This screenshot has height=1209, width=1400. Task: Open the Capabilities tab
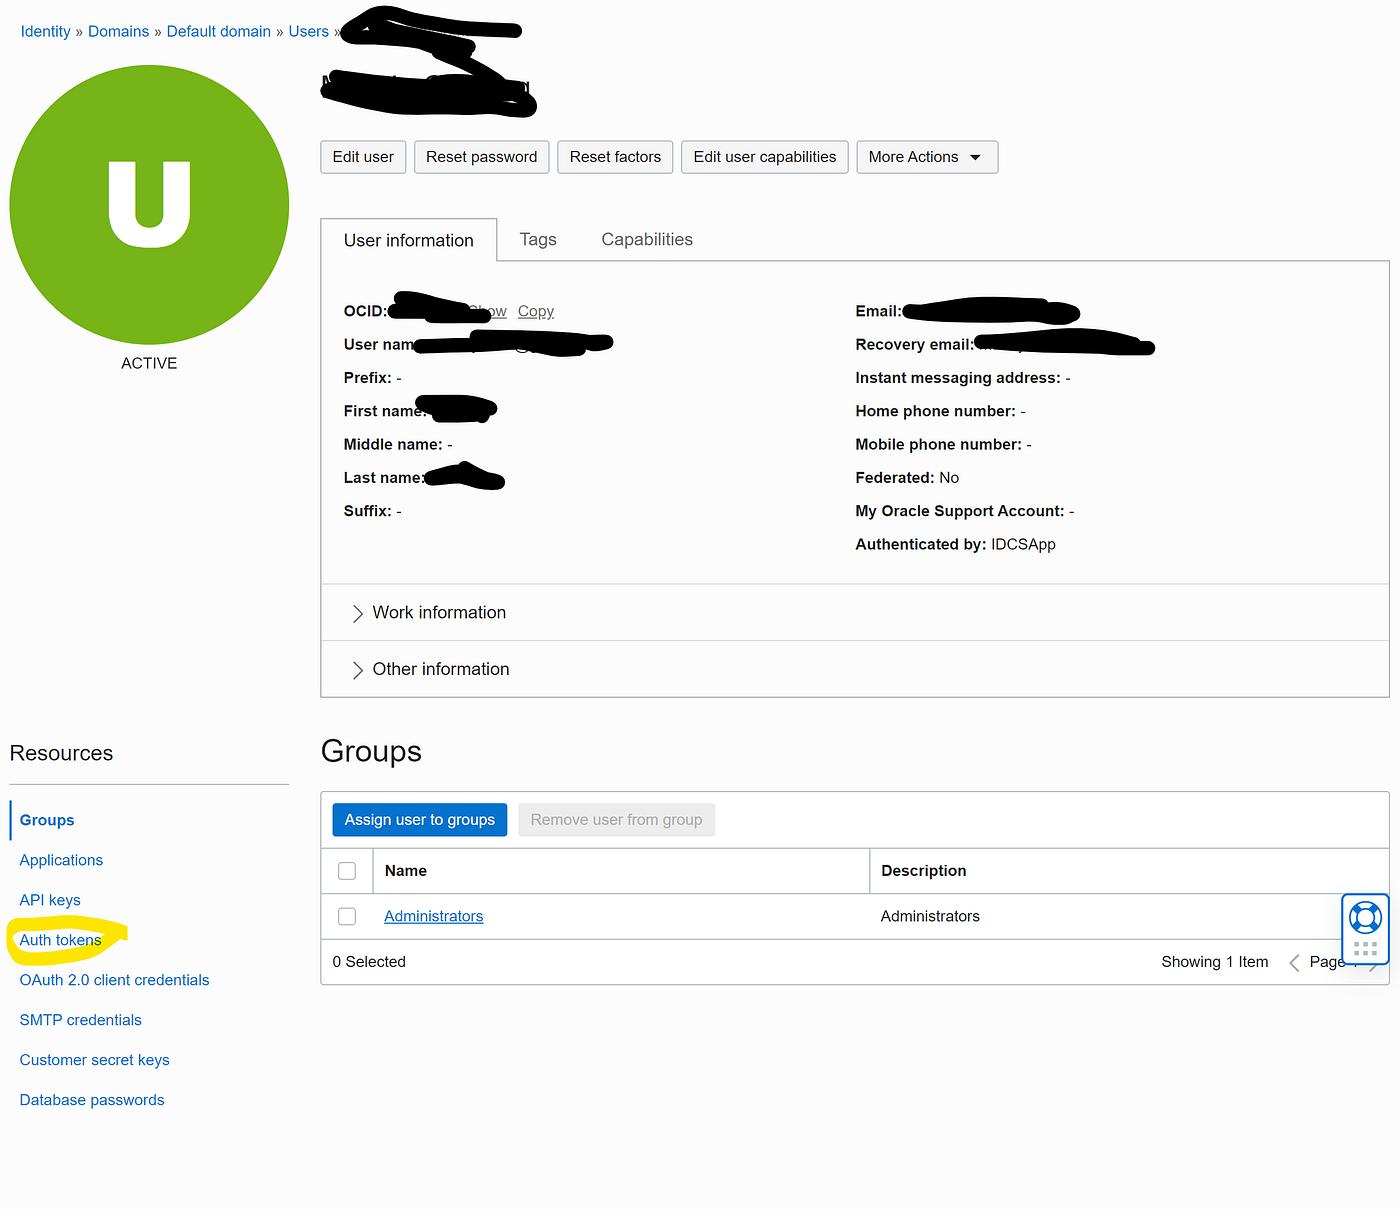point(647,240)
